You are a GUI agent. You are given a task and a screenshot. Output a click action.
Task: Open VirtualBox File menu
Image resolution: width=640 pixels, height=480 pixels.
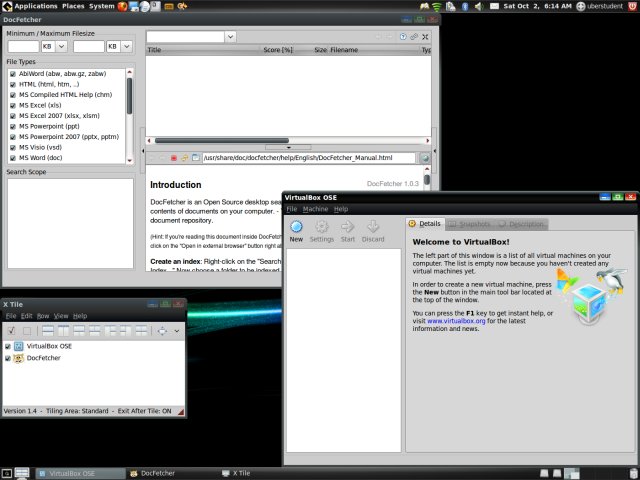(291, 209)
